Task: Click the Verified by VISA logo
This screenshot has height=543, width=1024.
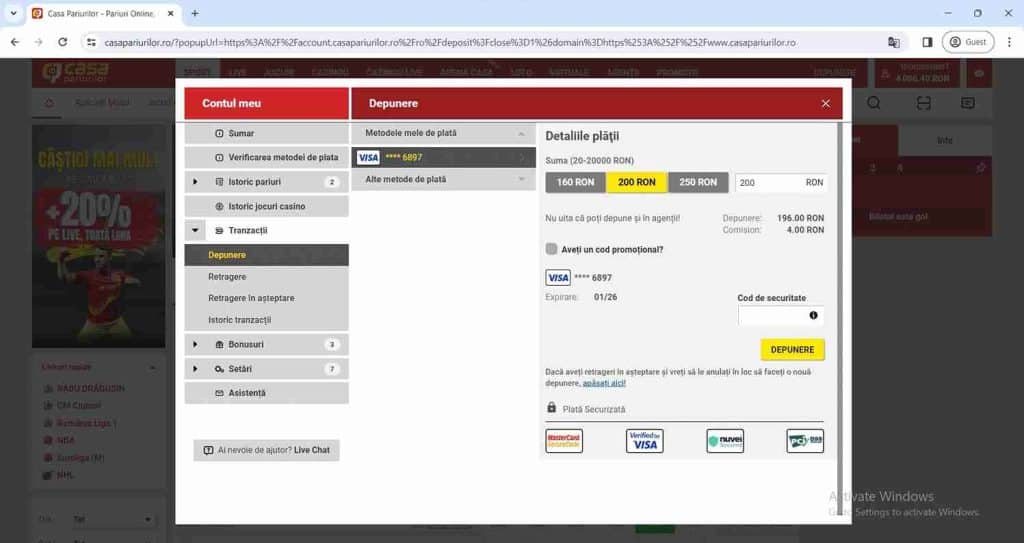Action: pos(645,441)
